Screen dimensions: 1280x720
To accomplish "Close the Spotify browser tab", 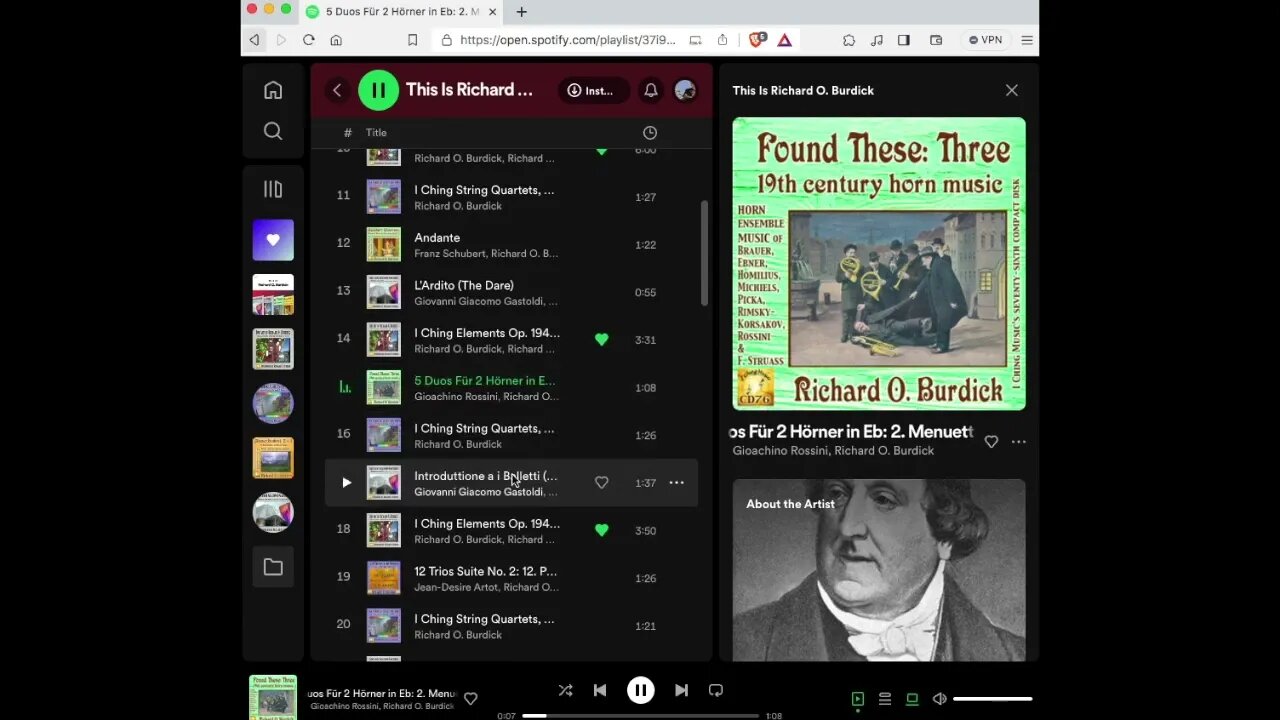I will tap(492, 12).
